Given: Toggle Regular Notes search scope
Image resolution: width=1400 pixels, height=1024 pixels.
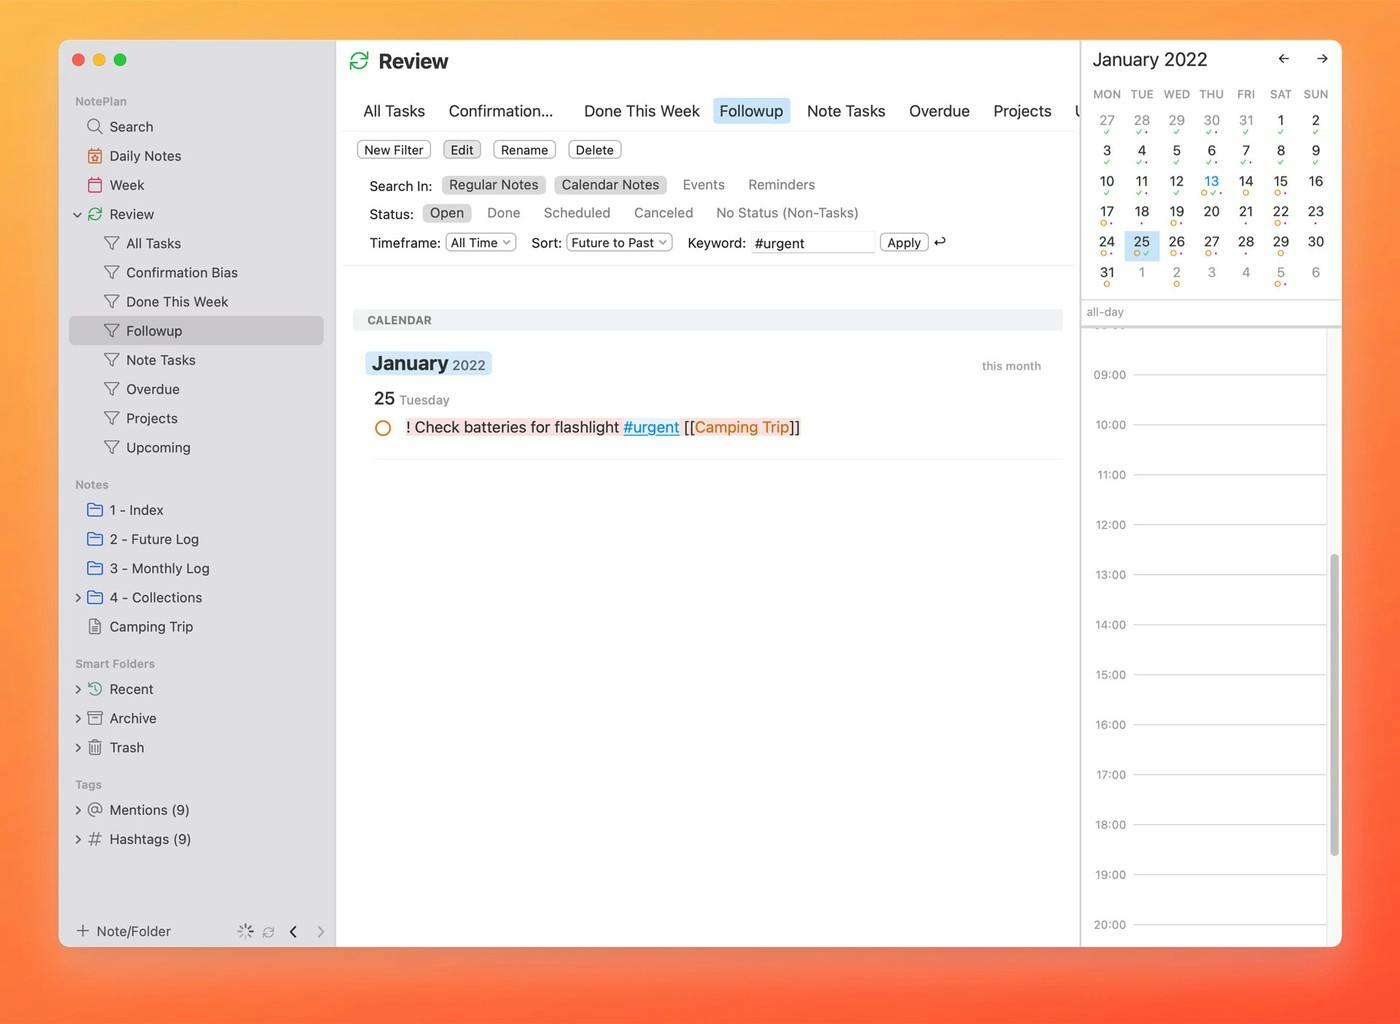Looking at the screenshot, I should (493, 185).
